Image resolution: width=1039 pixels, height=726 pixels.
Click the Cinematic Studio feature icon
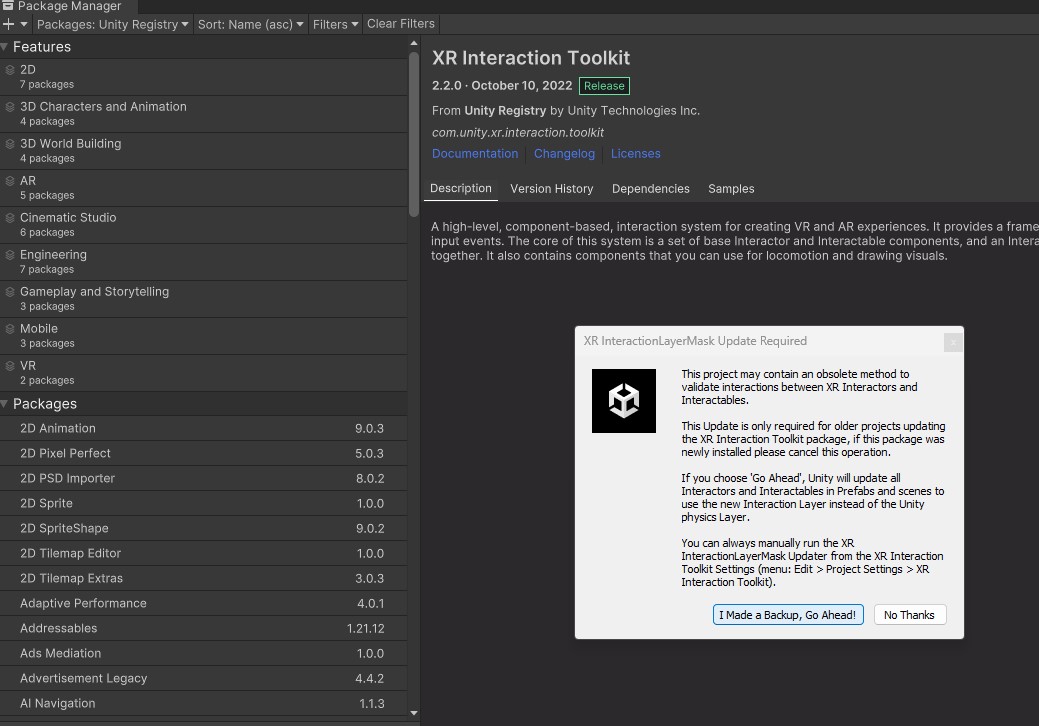[x=10, y=218]
